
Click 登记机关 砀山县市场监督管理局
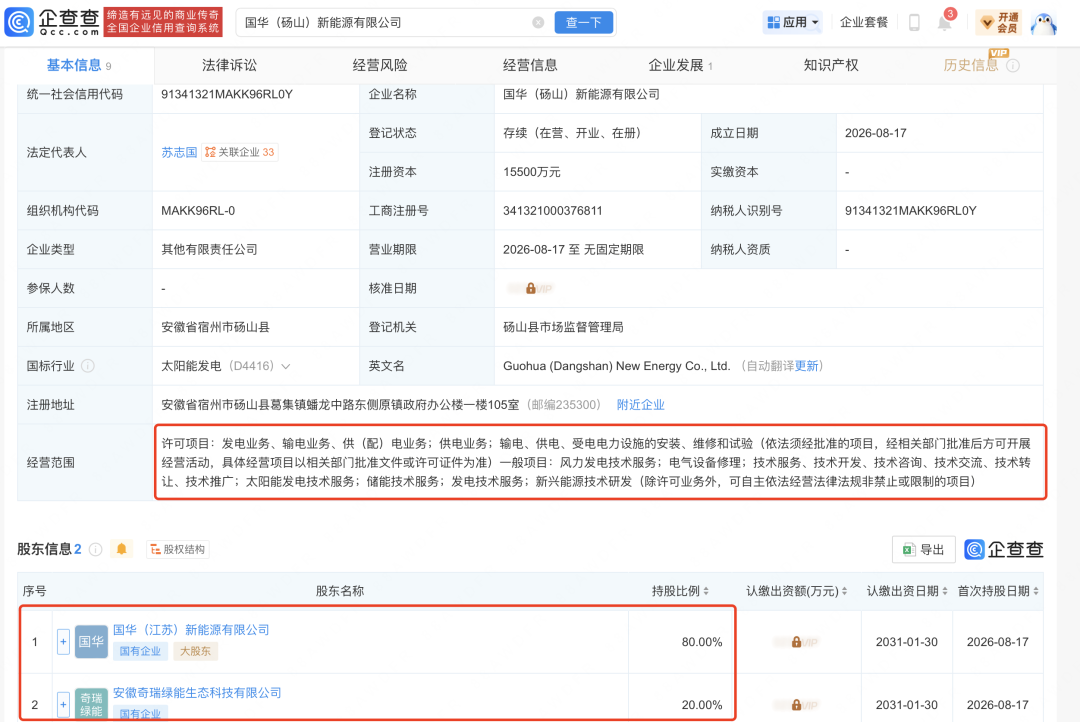point(563,327)
